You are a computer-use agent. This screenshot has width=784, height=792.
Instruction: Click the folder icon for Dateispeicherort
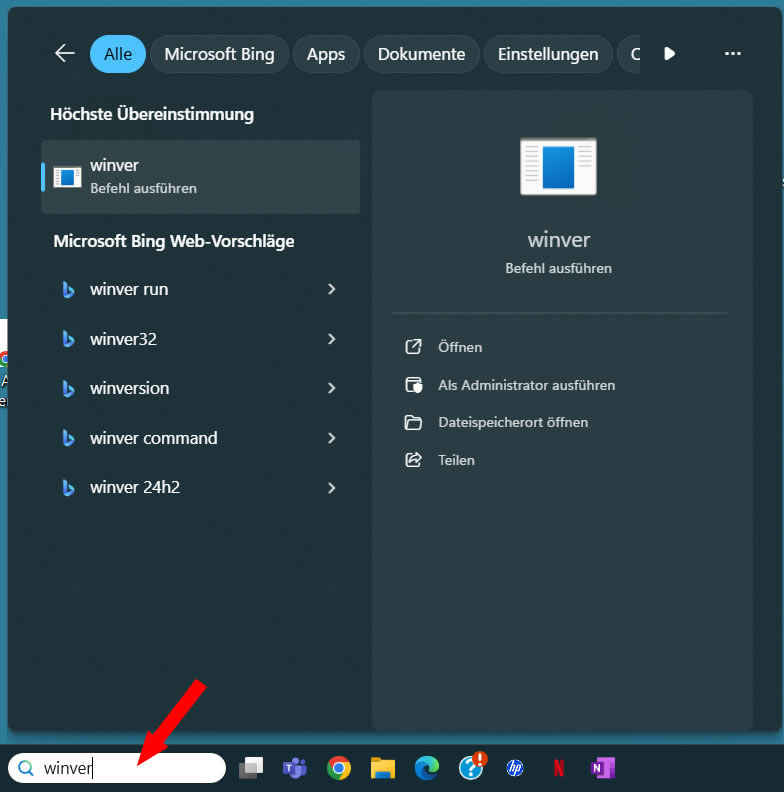pos(413,422)
